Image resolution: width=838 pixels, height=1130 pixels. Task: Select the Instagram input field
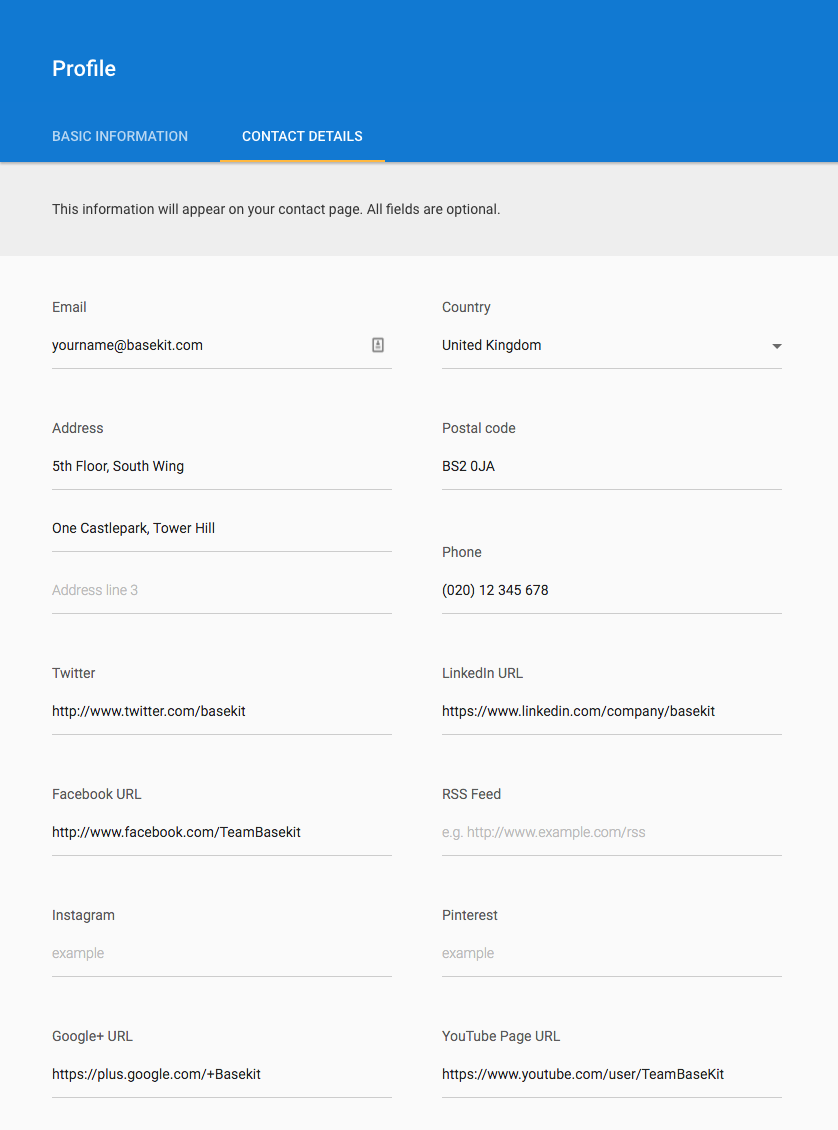point(222,953)
